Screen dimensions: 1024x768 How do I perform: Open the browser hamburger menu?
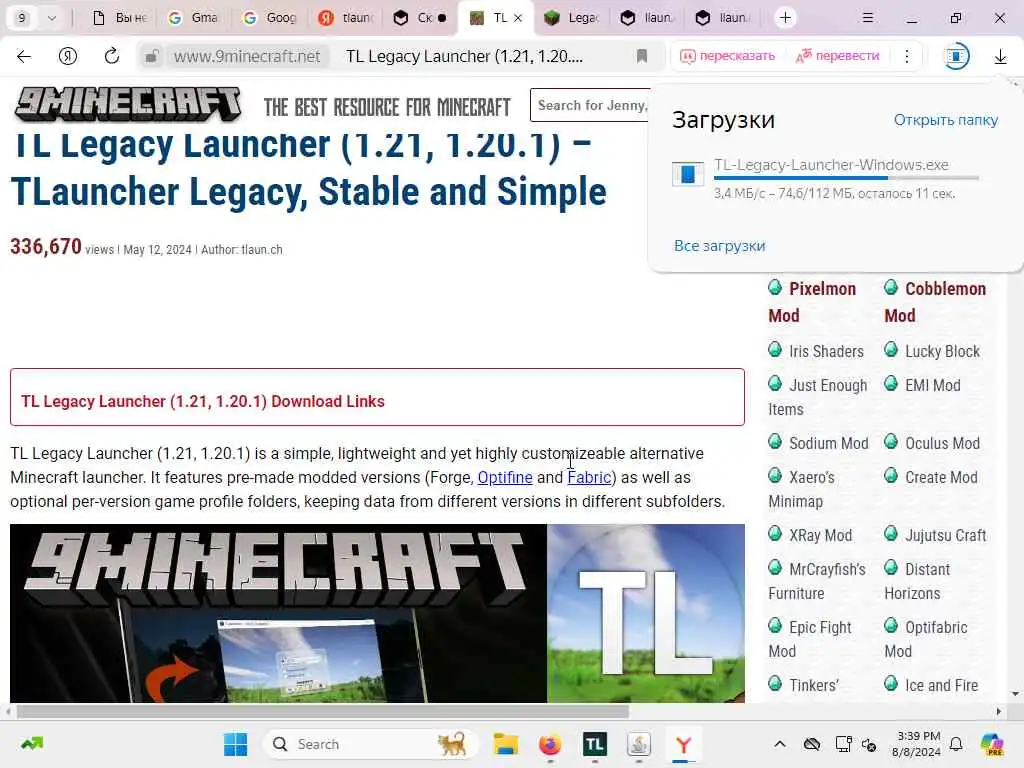coord(868,18)
